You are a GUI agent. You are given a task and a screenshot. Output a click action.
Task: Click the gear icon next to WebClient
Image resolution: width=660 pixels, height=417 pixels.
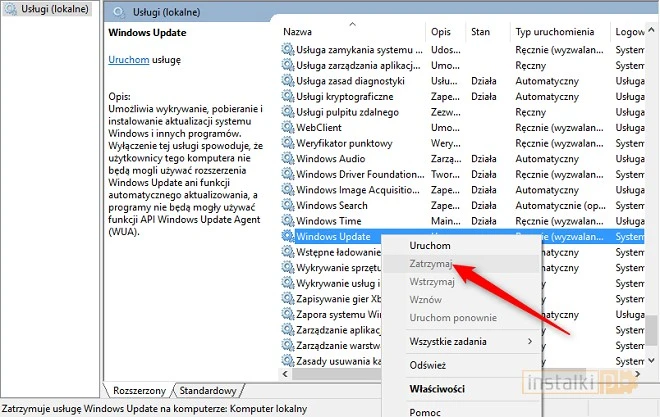coord(288,128)
